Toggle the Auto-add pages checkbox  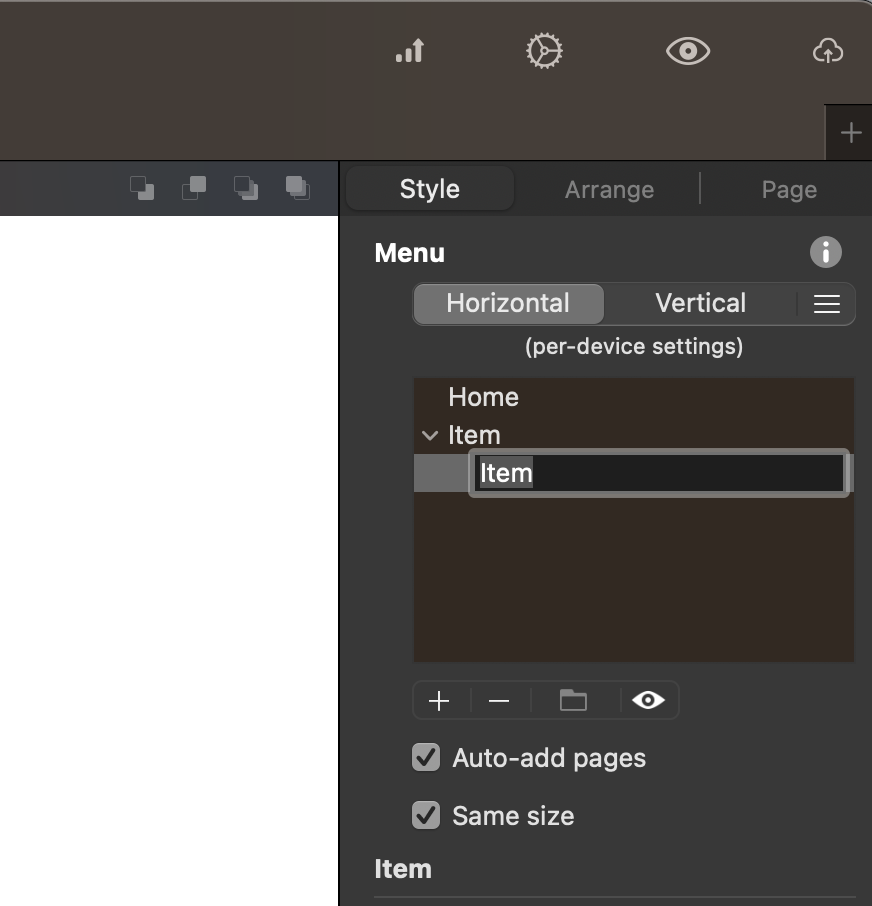[x=426, y=758]
